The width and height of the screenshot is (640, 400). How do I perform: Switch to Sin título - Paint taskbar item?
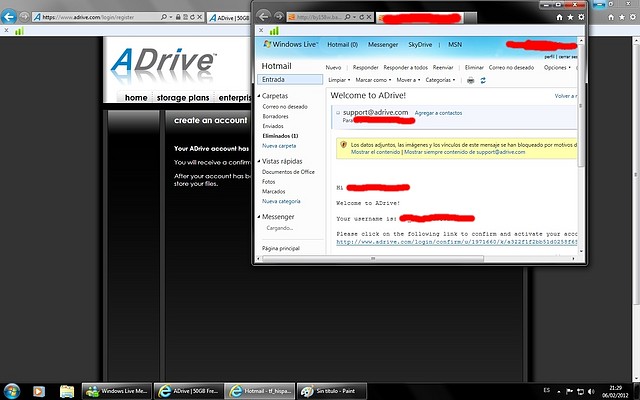click(332, 391)
